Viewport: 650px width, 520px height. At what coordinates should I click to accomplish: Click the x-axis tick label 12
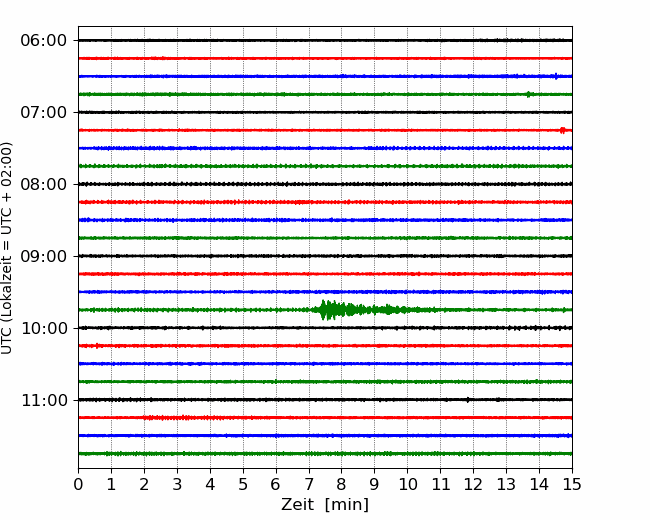pyautogui.click(x=473, y=484)
